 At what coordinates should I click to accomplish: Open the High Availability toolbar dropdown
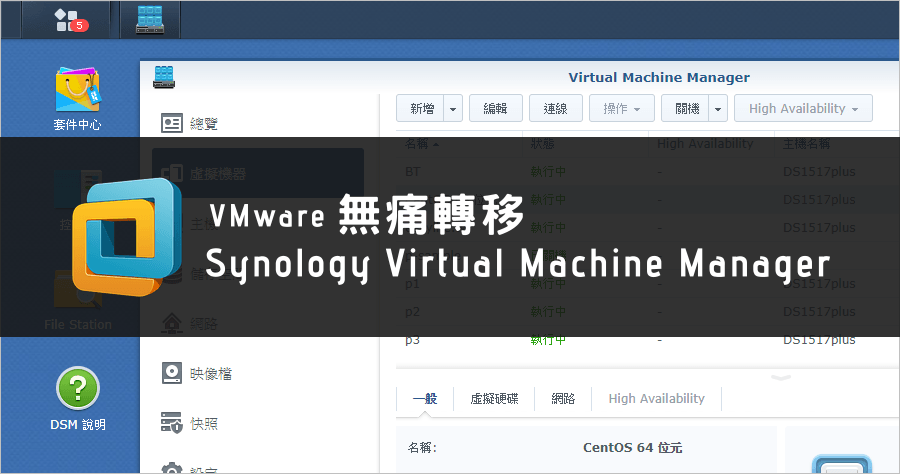[803, 108]
